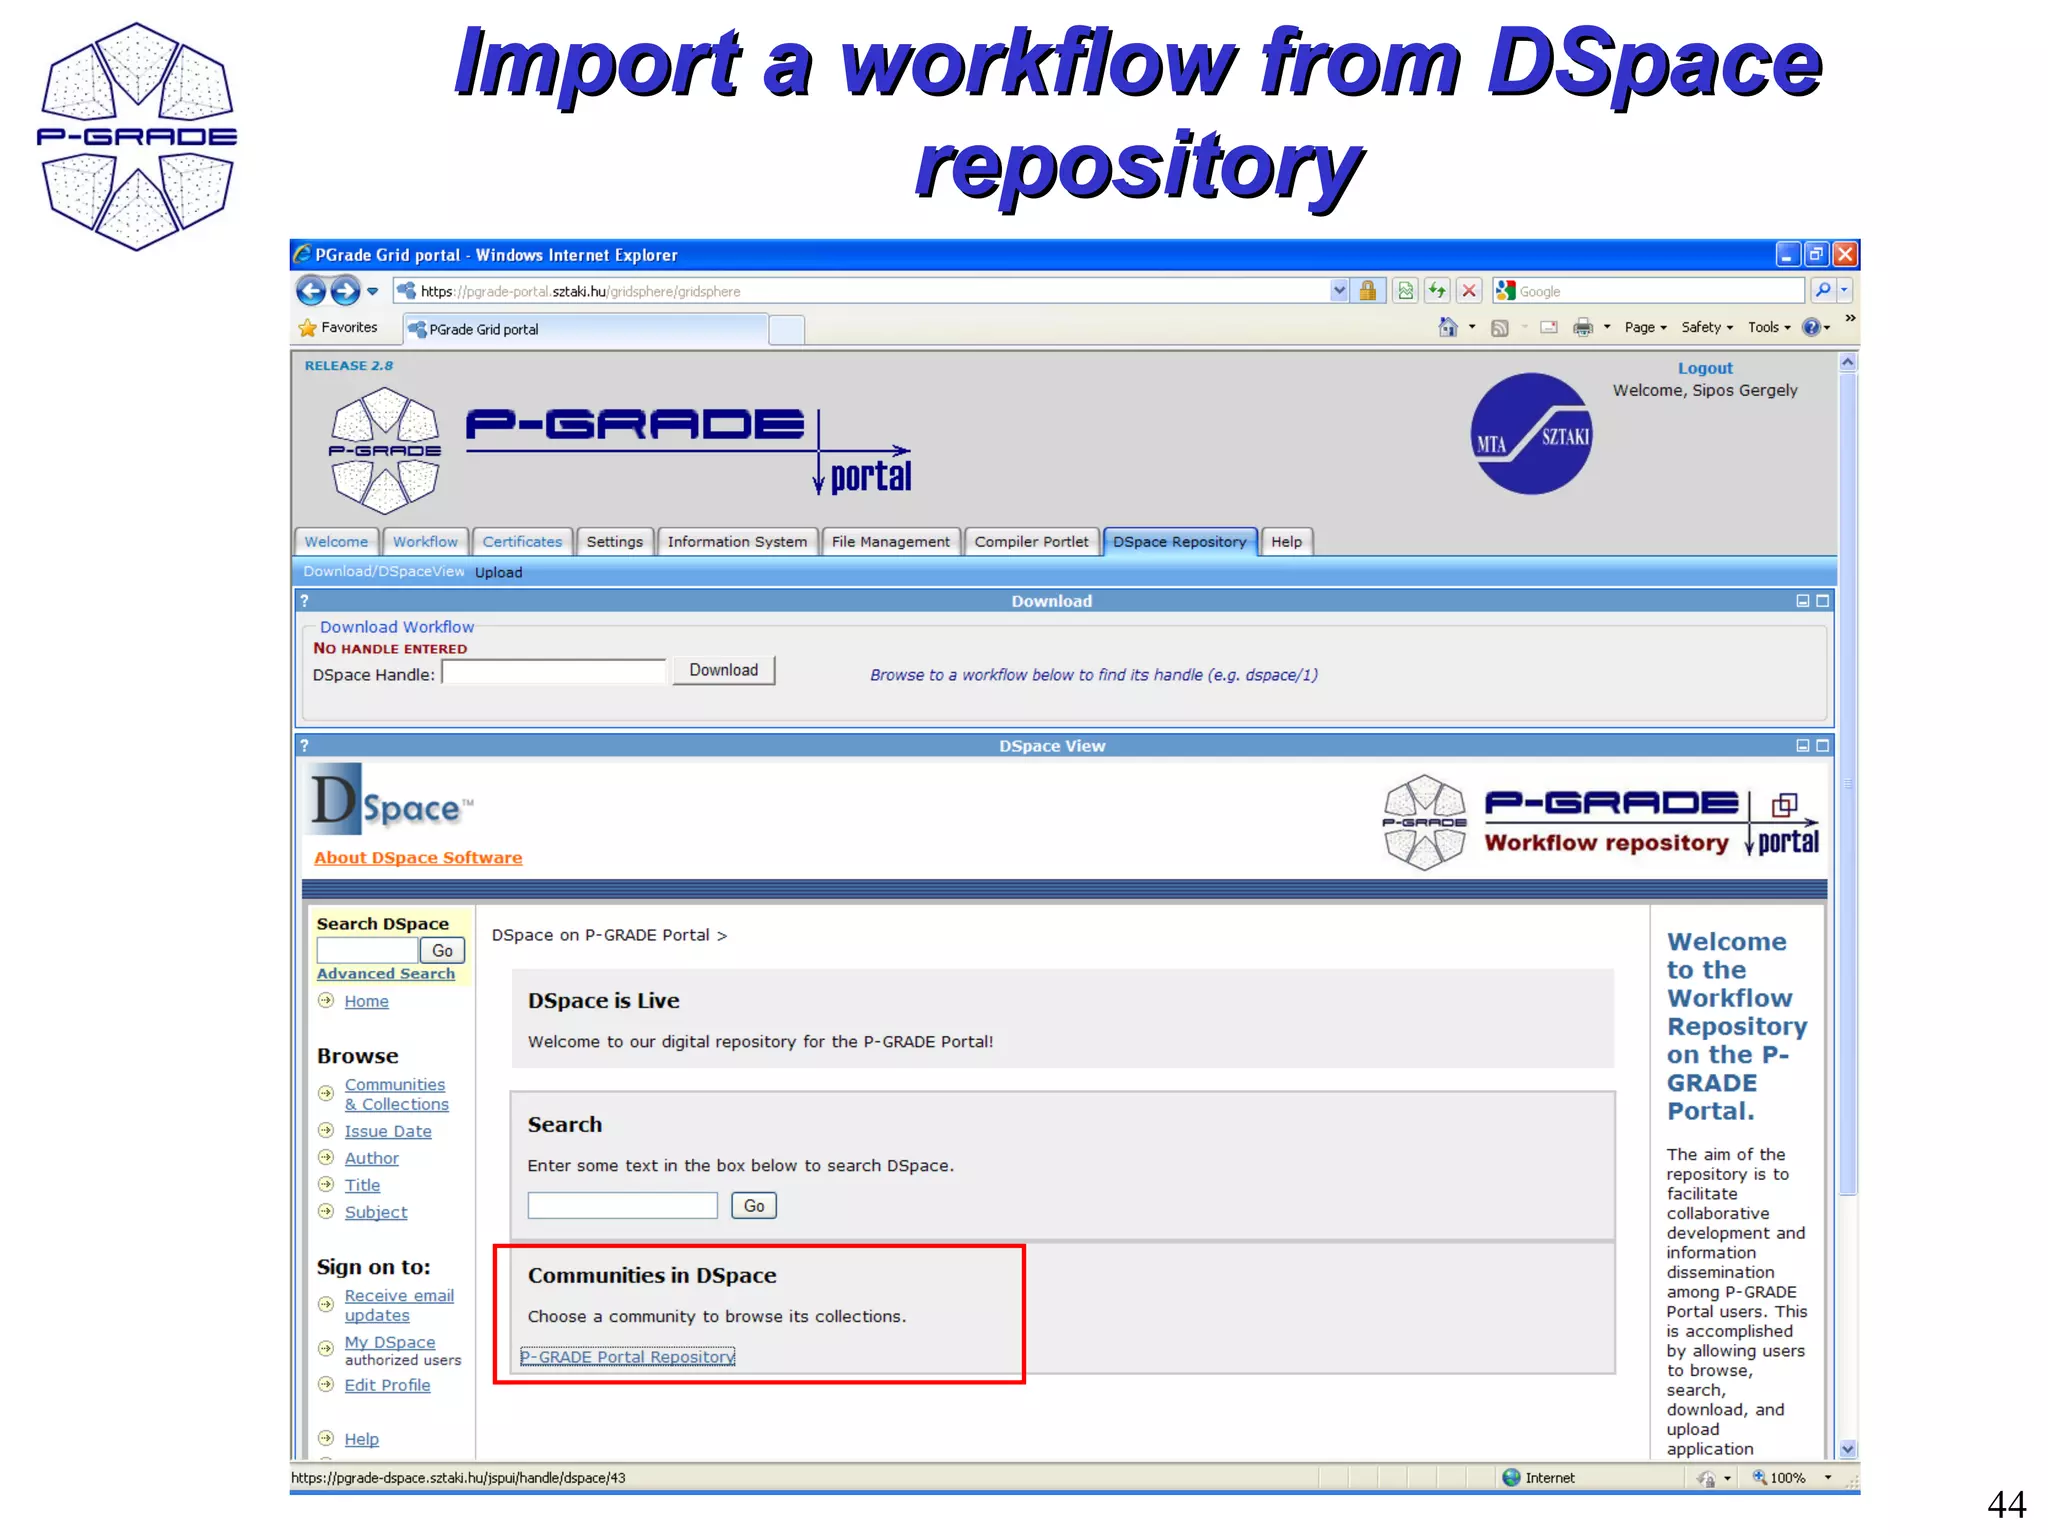Expand the command bar overflow chevron
Image resolution: width=2048 pixels, height=1536 pixels.
pos(1850,319)
